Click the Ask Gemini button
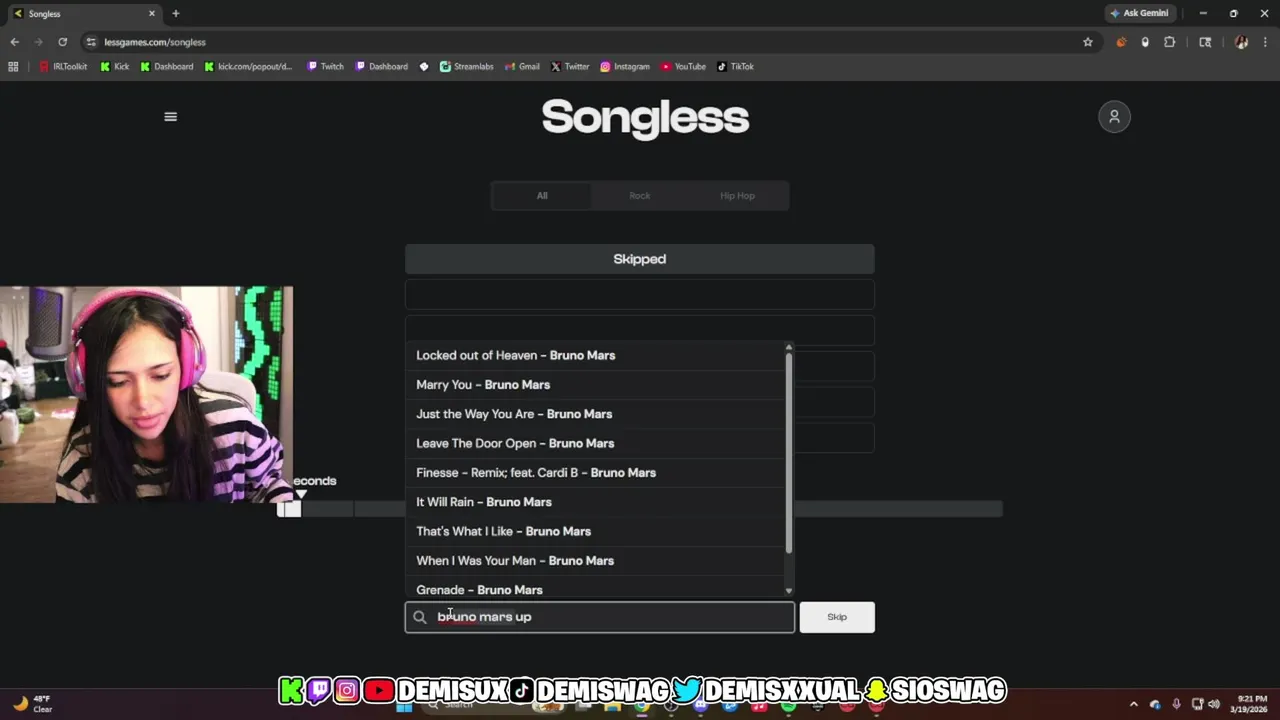 [x=1139, y=14]
